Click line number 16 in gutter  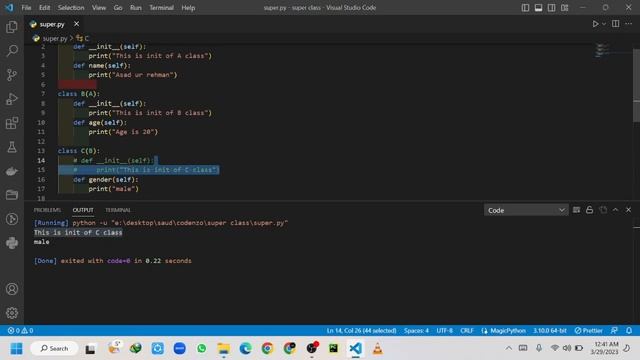(x=41, y=180)
